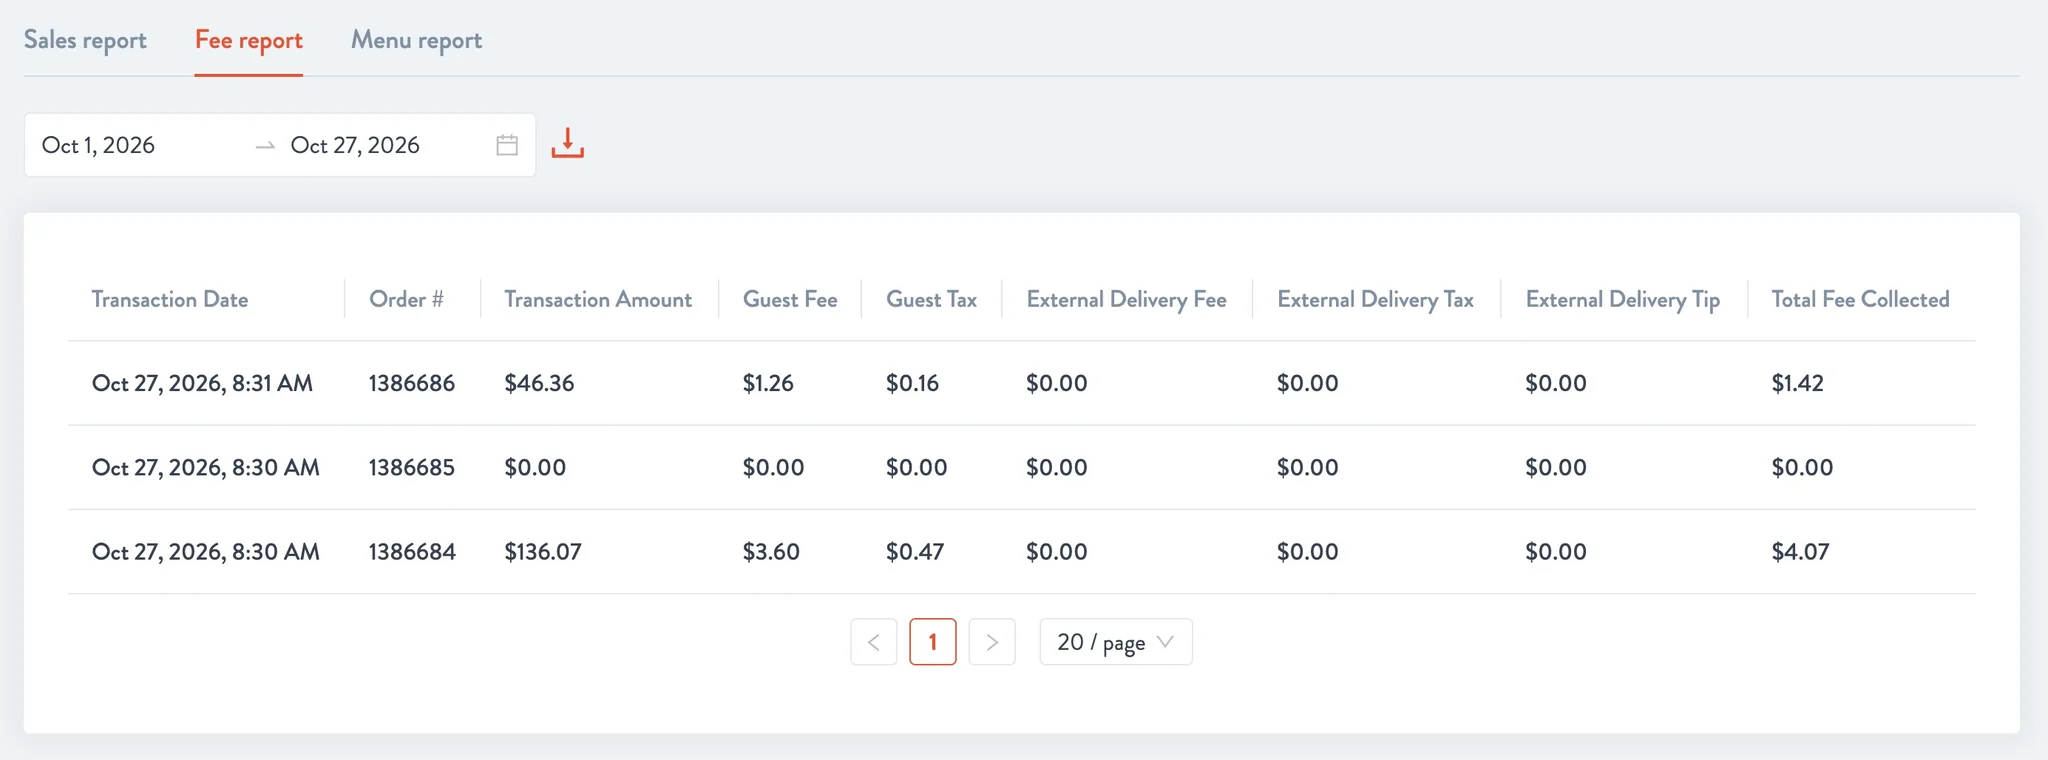Click the Transaction Date column header
2048x760 pixels.
tap(170, 299)
